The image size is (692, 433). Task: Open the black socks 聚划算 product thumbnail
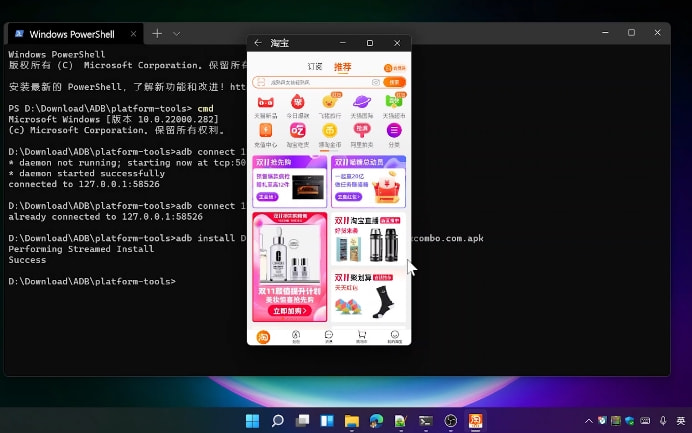380,300
